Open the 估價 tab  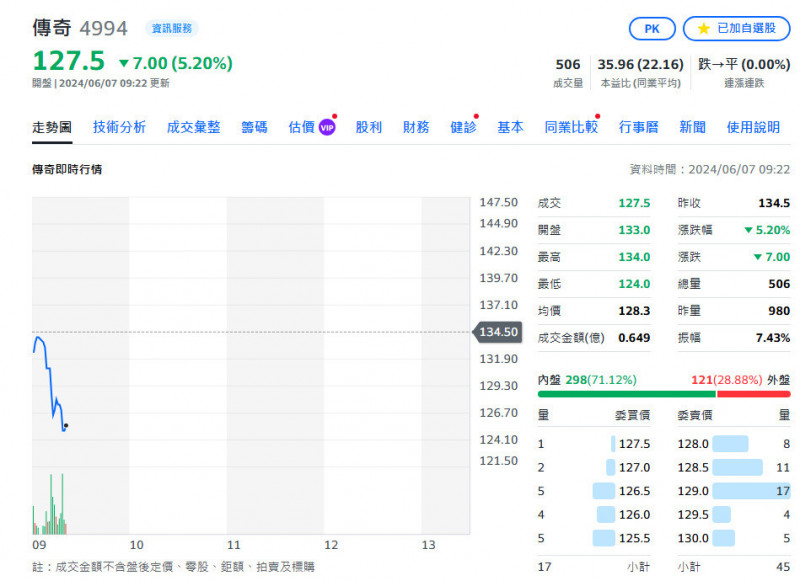pyautogui.click(x=302, y=127)
